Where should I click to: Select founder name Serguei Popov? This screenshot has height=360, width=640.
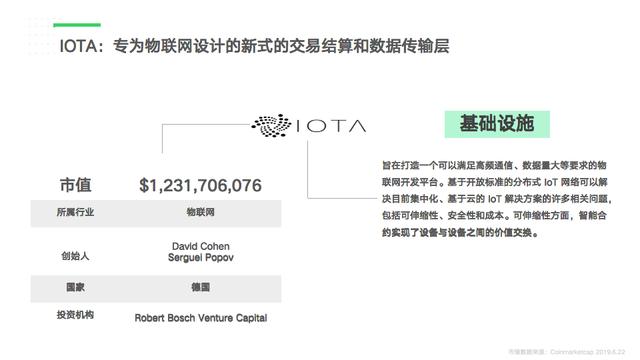(201, 258)
